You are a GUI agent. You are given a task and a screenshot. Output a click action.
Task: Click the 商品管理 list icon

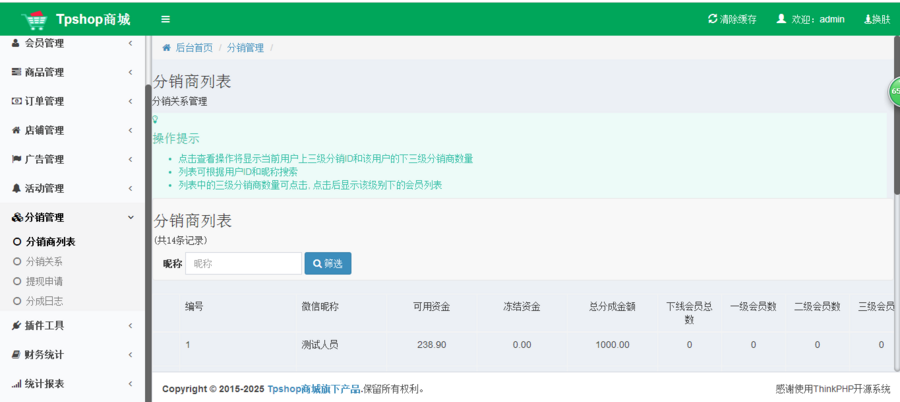click(16, 72)
